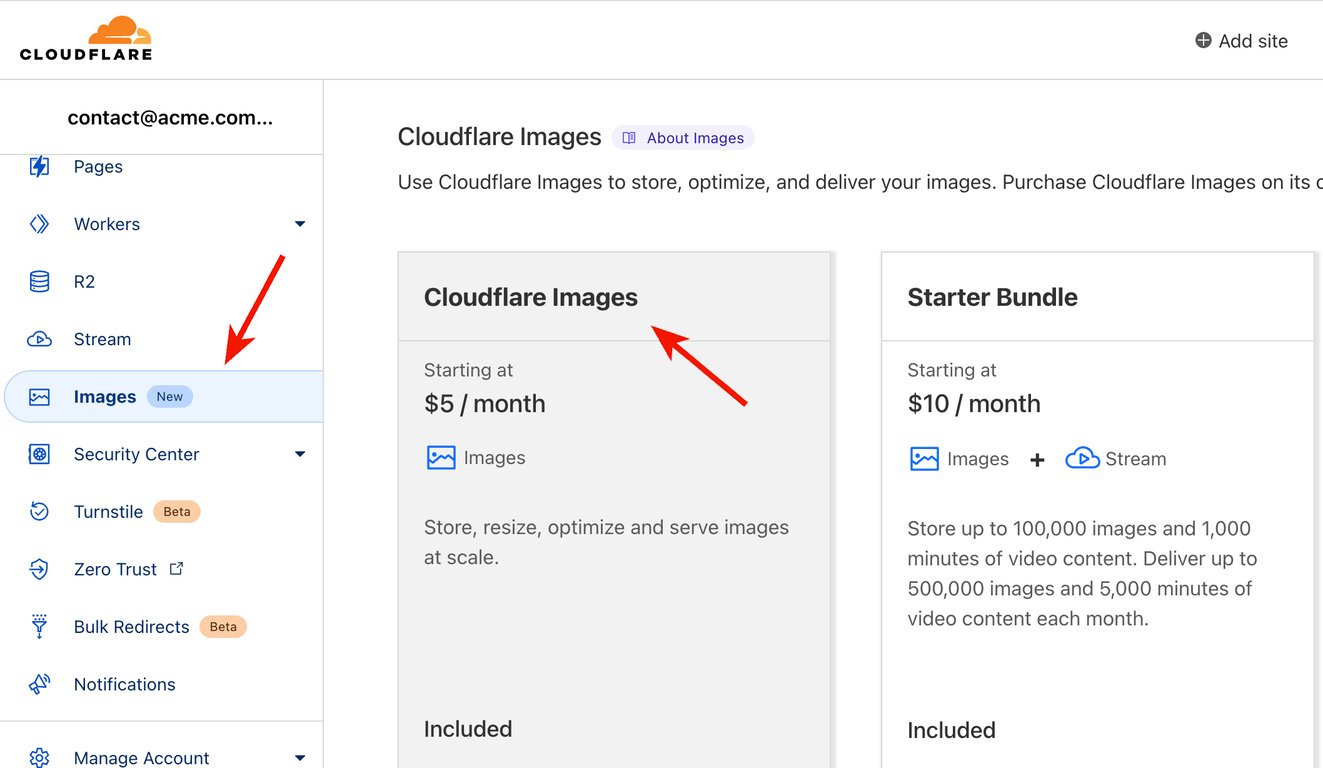The image size is (1323, 768).
Task: Open Pages via its lightning icon
Action: coord(39,167)
